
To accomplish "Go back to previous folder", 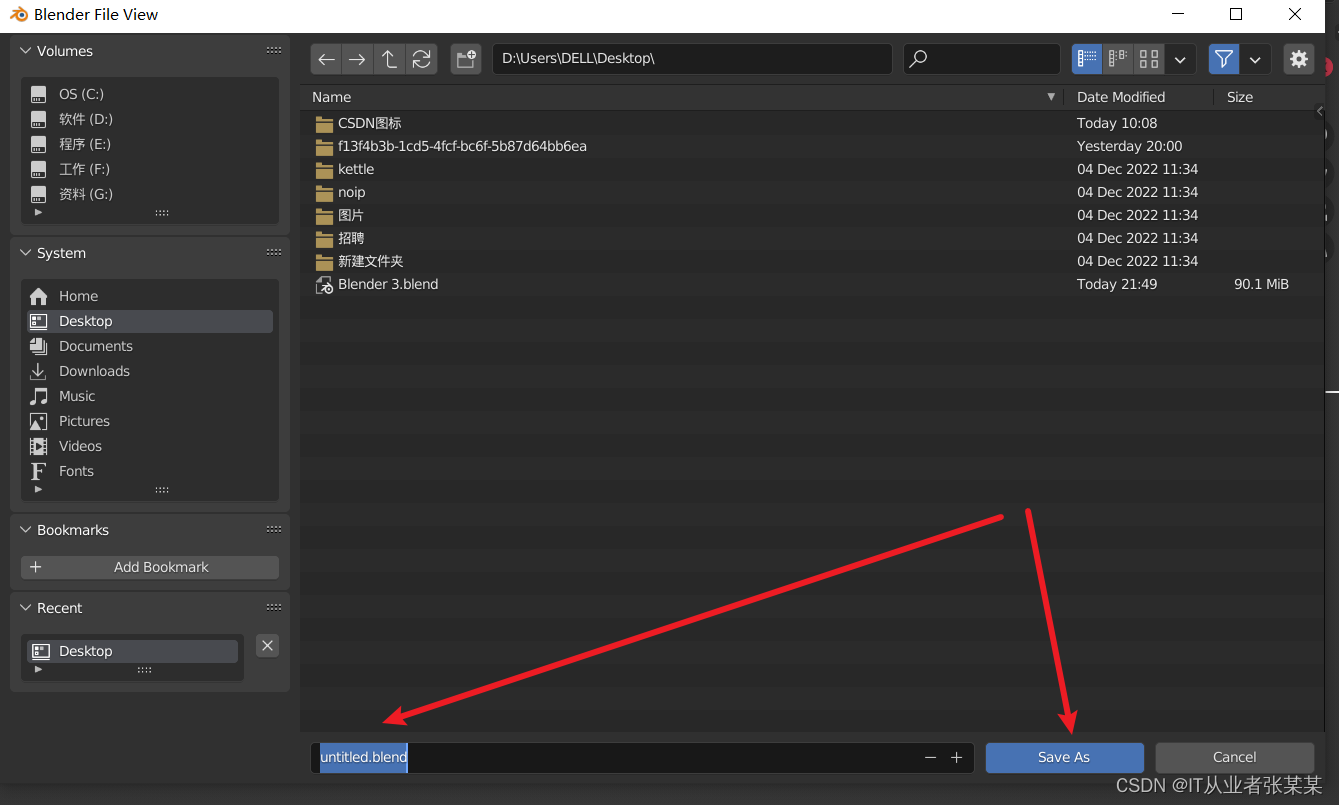I will [326, 59].
